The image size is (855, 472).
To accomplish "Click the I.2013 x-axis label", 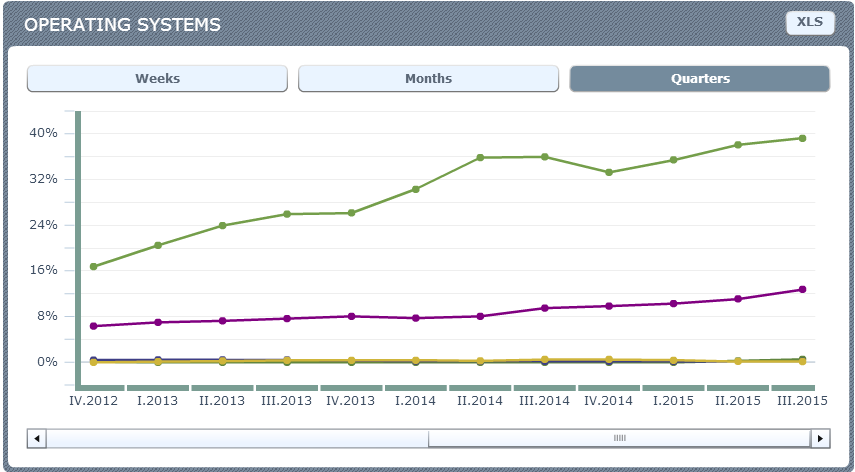I will coord(158,401).
